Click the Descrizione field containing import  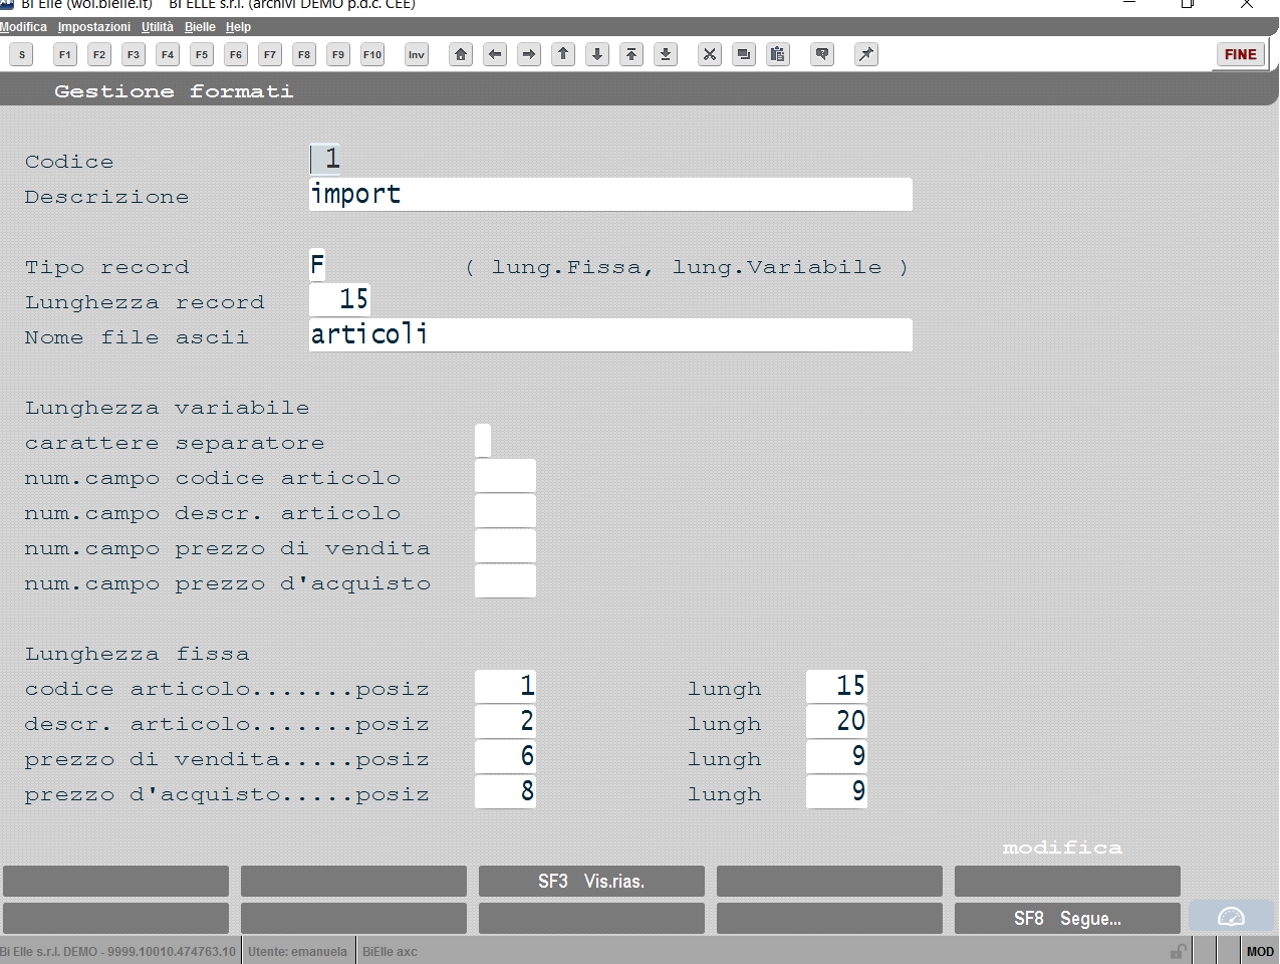pos(611,194)
